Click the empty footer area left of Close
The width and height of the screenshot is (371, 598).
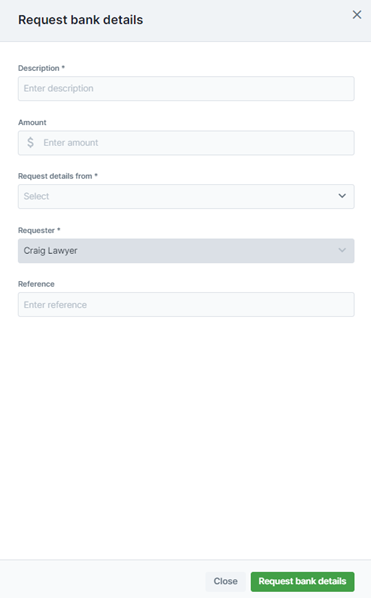pyautogui.click(x=103, y=580)
